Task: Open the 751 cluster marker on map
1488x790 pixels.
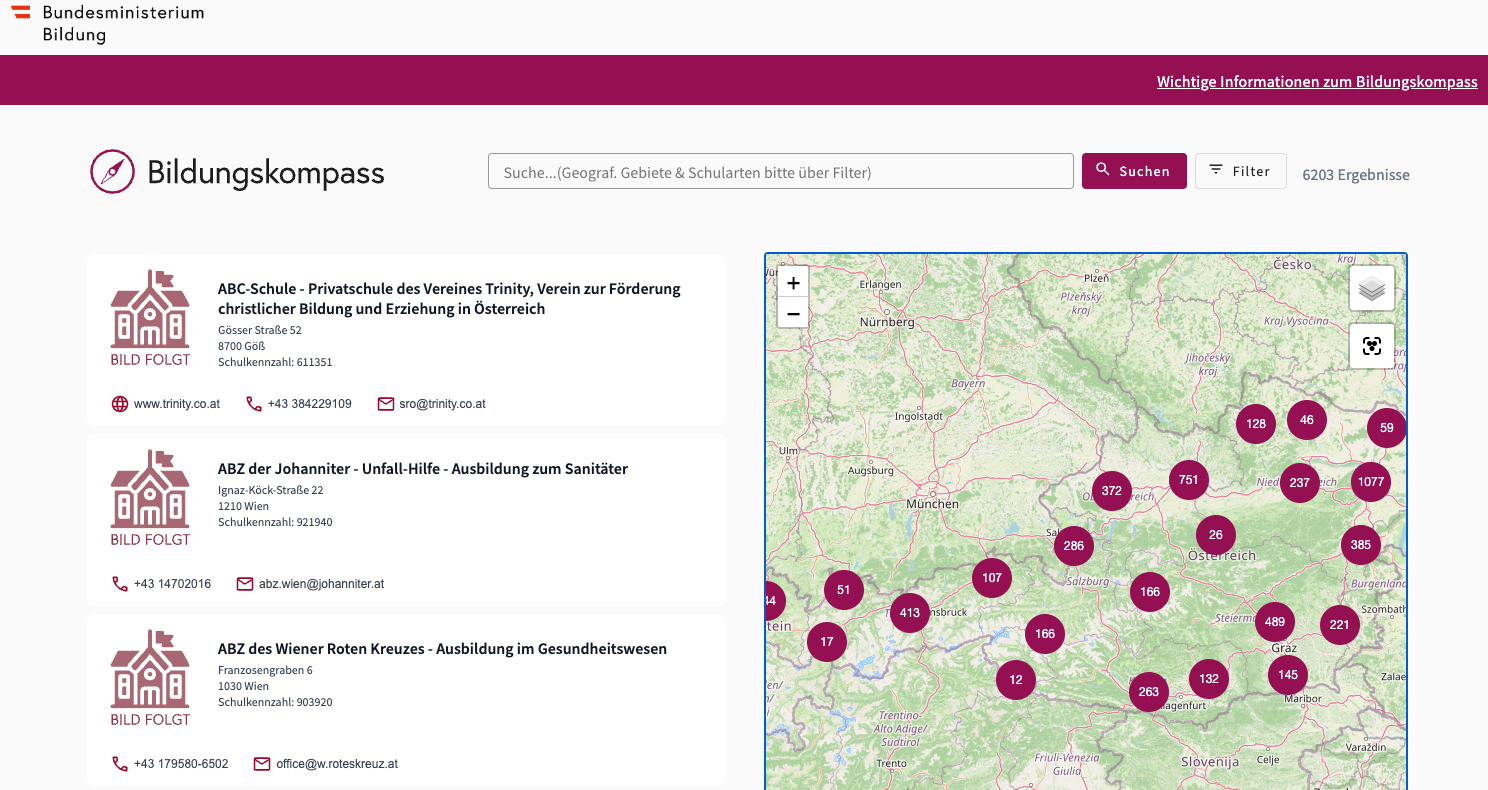Action: point(1188,480)
